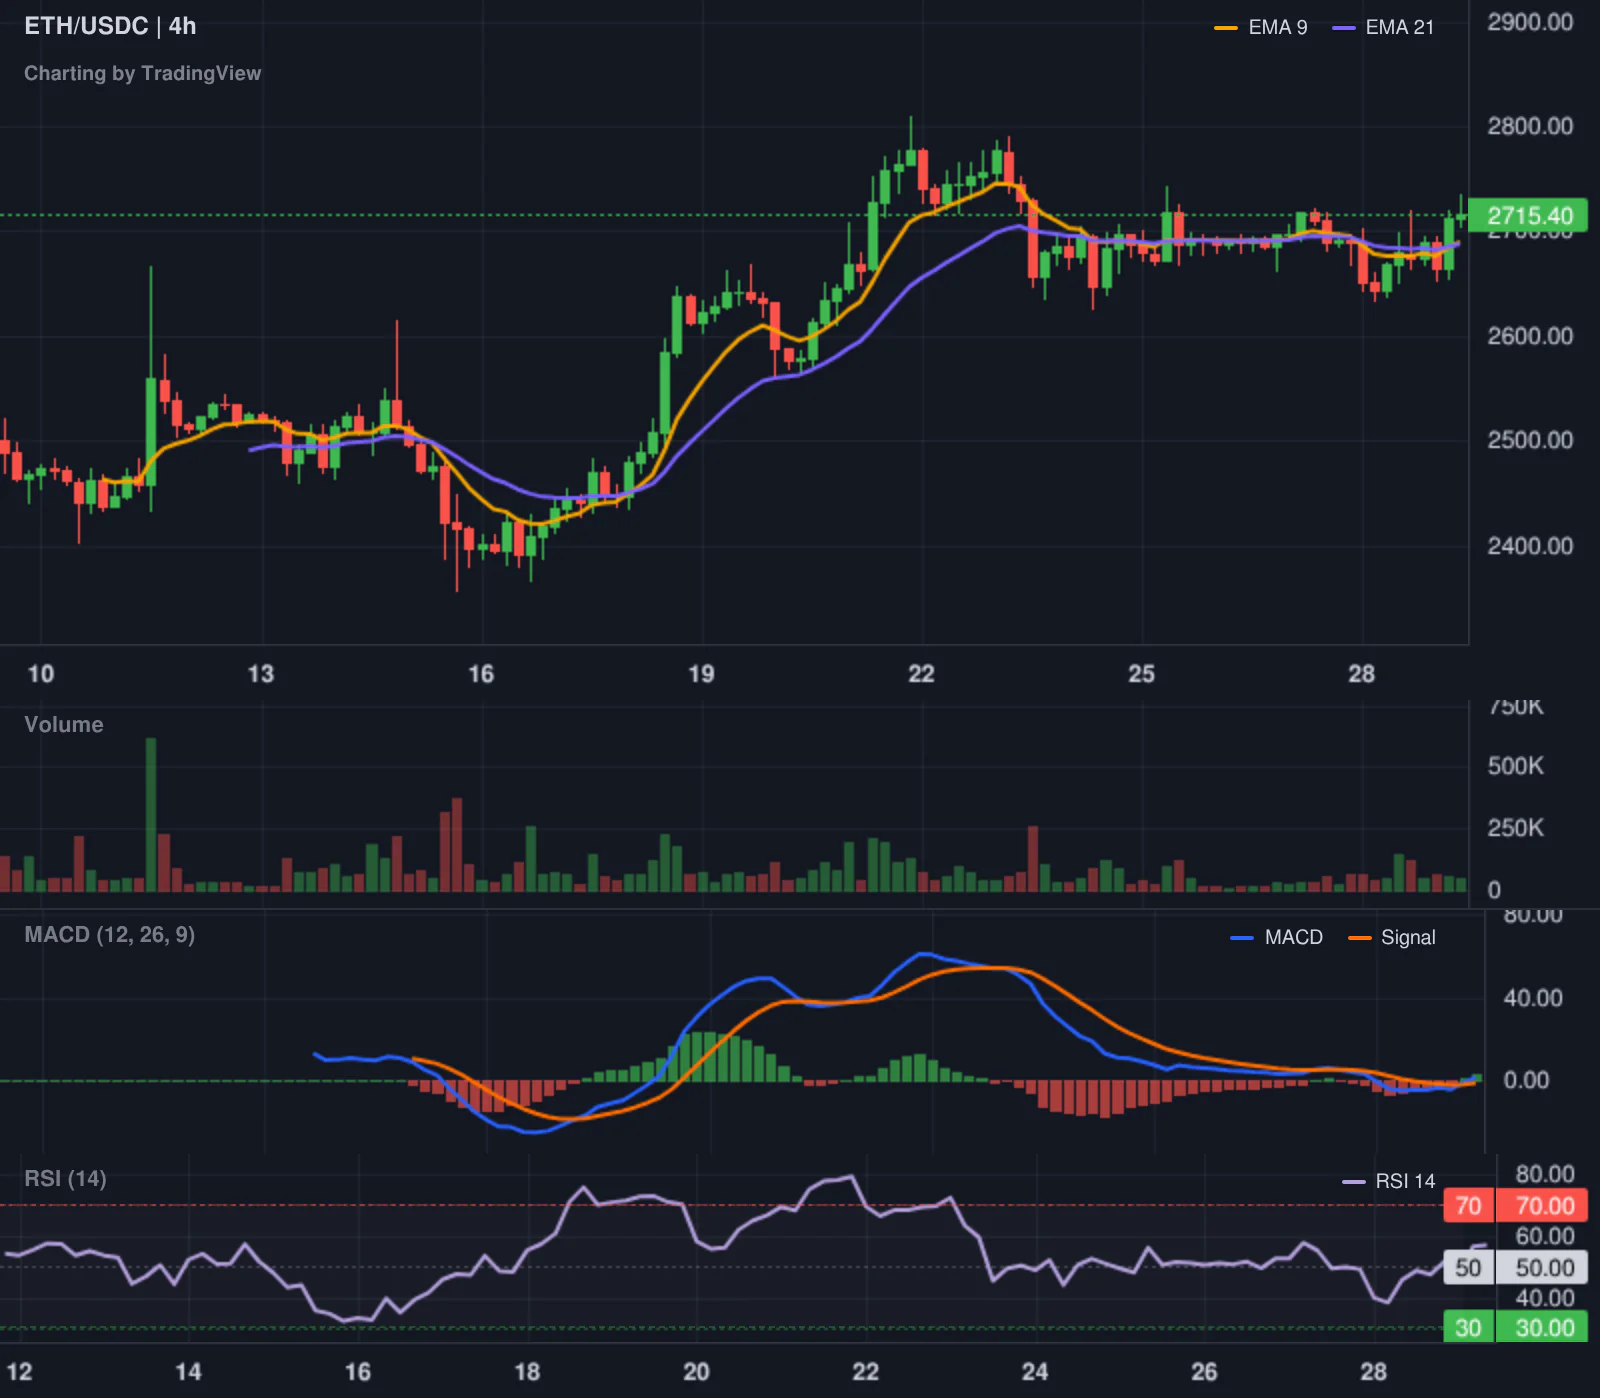Select the blue MACD legend line swatch
This screenshot has height=1398, width=1600.
point(1242,938)
